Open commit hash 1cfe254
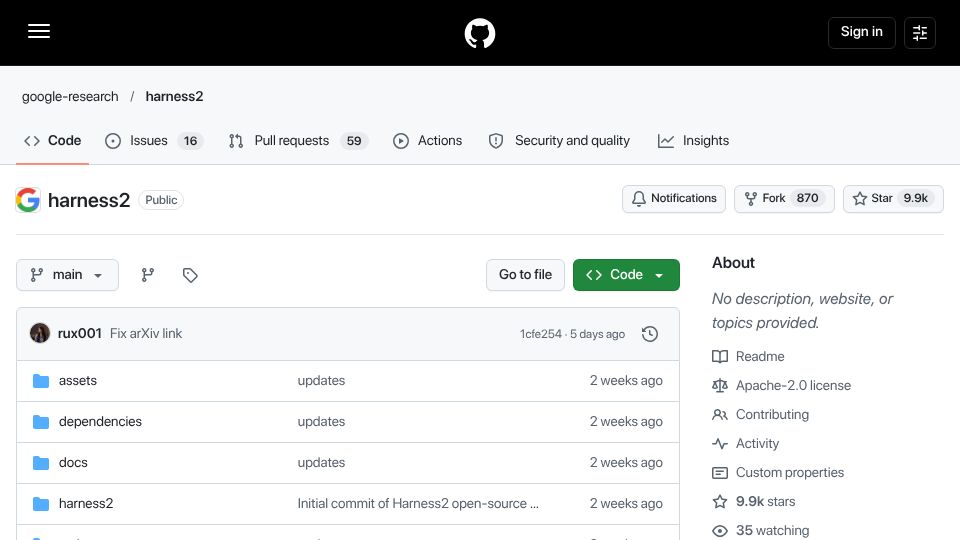 coord(541,334)
